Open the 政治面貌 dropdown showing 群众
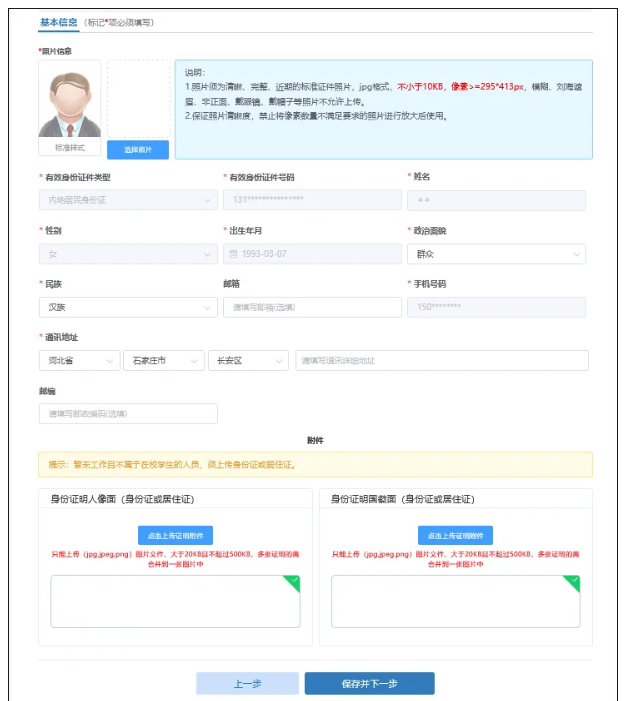Image resolution: width=643 pixels, height=701 pixels. click(496, 254)
